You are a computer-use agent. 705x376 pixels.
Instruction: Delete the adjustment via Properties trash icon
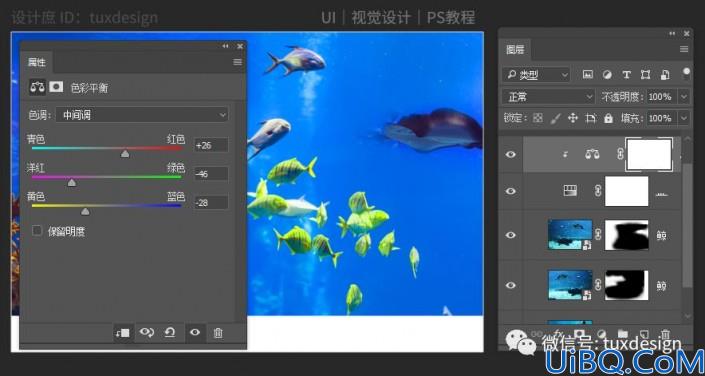[218, 333]
